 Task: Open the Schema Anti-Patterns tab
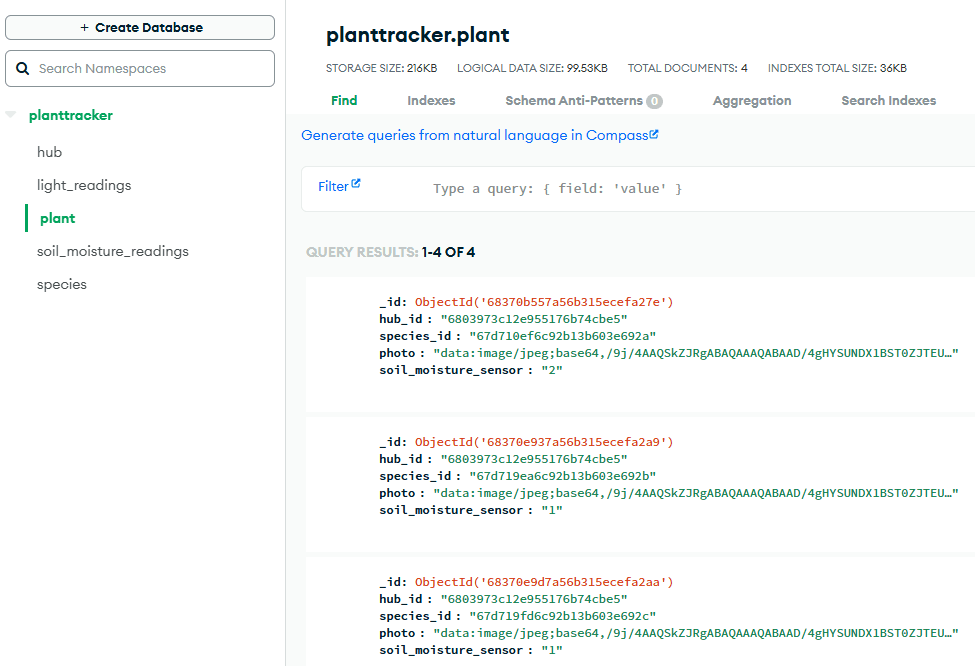[x=581, y=100]
